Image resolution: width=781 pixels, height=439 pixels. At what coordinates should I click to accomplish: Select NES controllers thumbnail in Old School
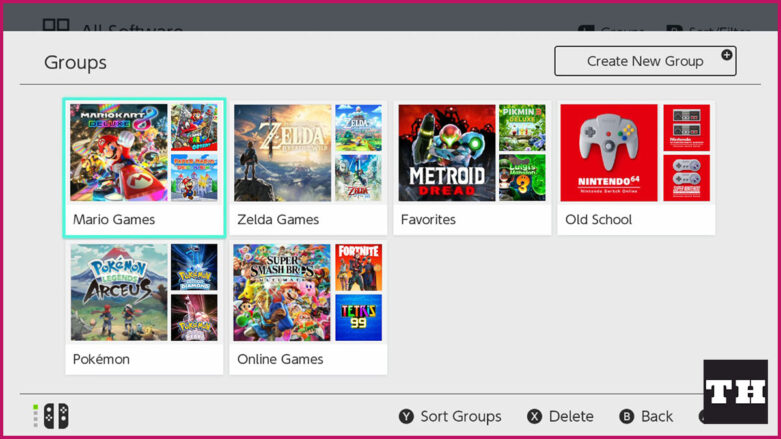686,128
